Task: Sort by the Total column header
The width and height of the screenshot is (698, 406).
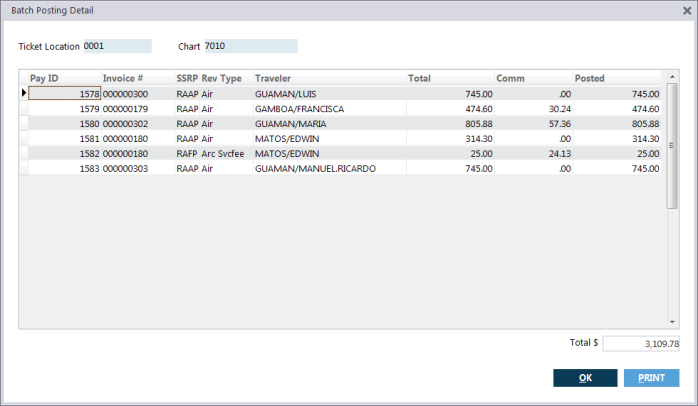Action: (450, 78)
